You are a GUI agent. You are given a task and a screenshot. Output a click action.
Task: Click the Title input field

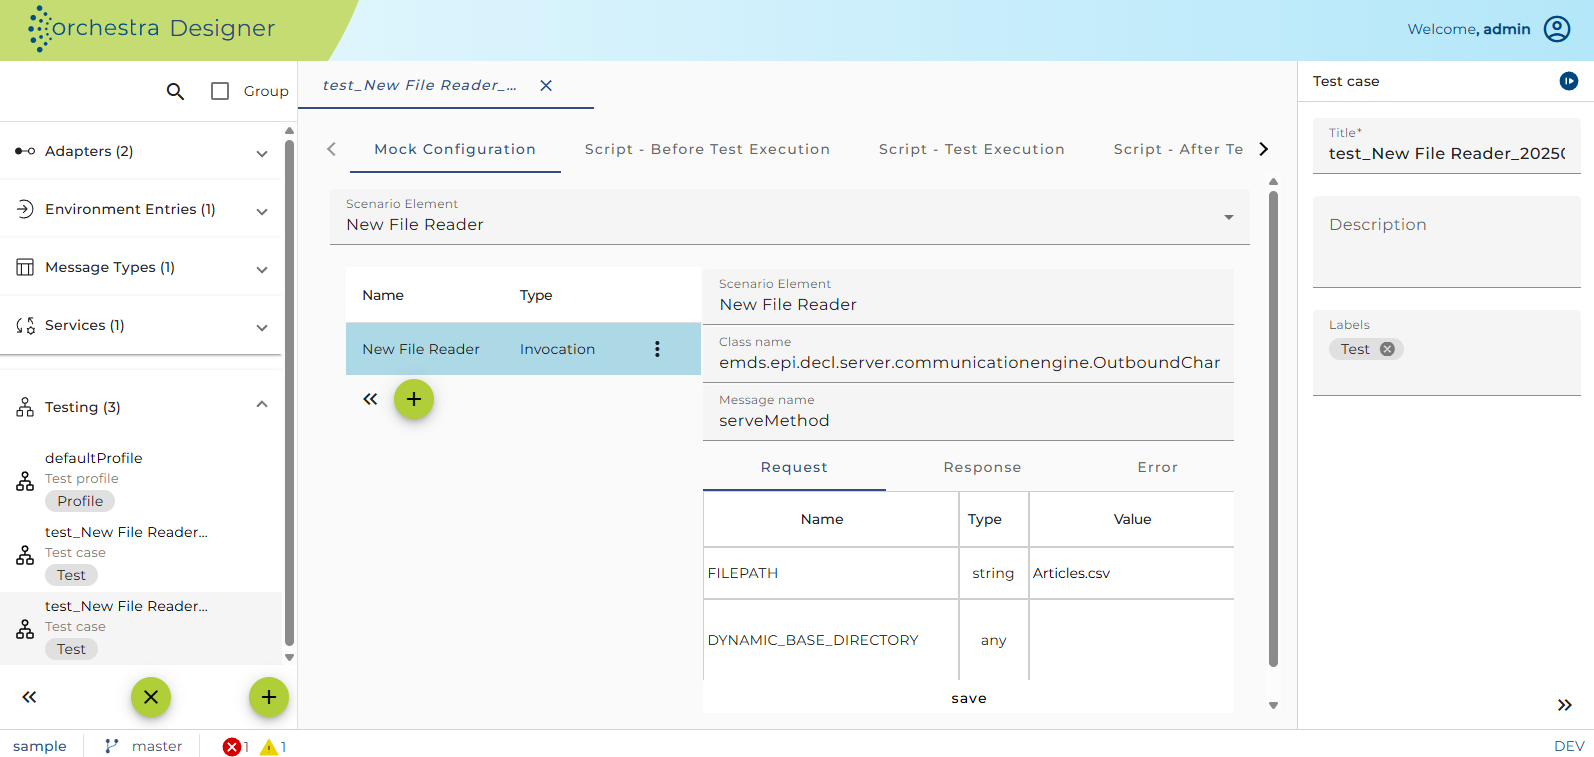(x=1446, y=146)
